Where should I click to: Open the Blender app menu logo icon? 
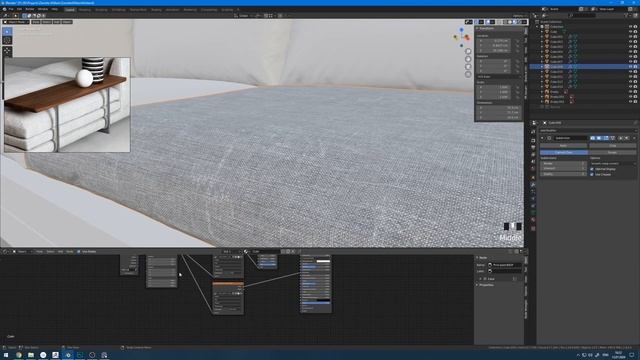[x=4, y=9]
